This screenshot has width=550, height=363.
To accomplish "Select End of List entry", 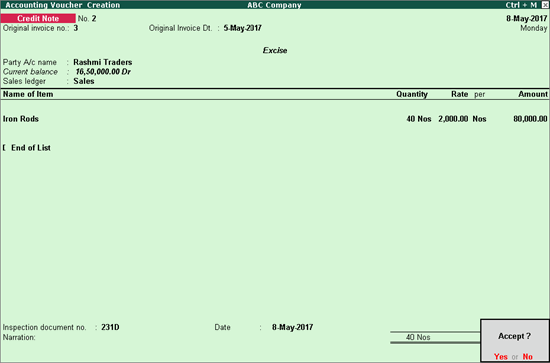I will pyautogui.click(x=31, y=148).
